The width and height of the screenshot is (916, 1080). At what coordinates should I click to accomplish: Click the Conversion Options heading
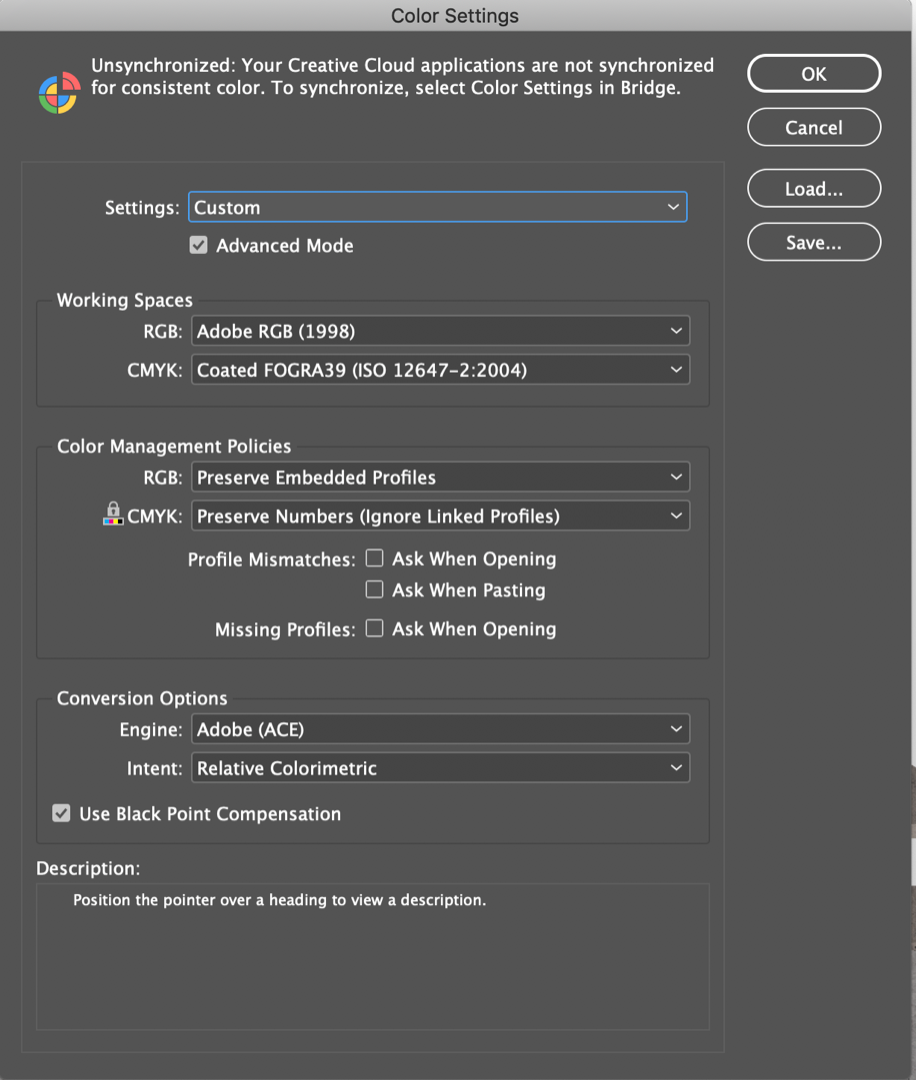click(x=142, y=698)
